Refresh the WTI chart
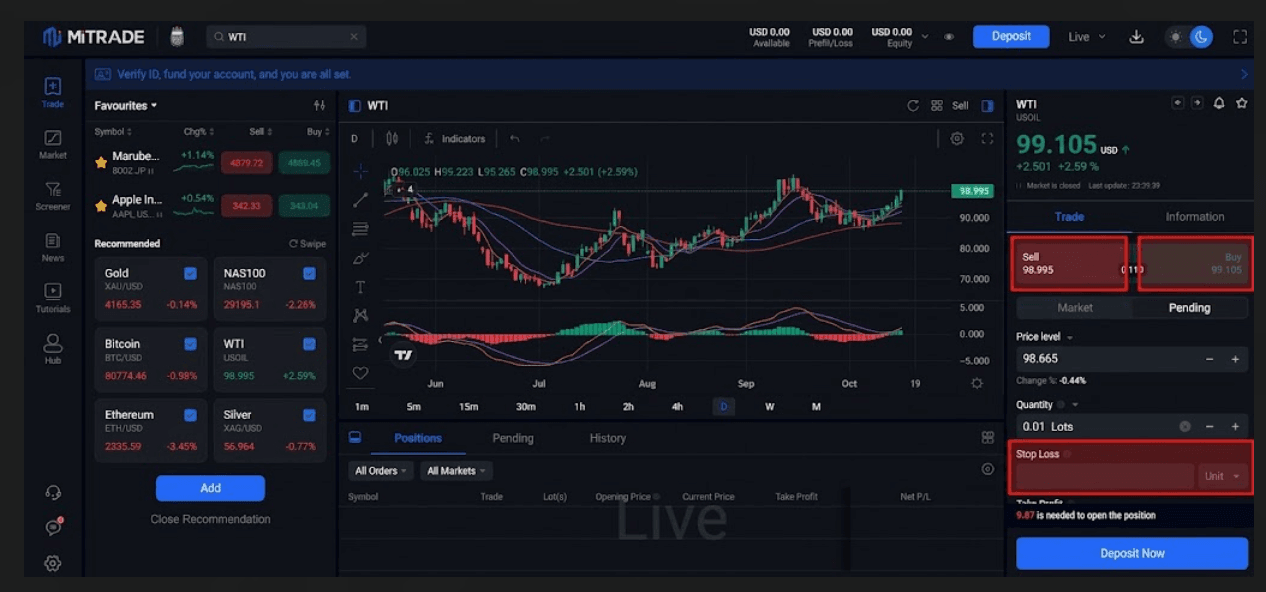 pyautogui.click(x=912, y=106)
